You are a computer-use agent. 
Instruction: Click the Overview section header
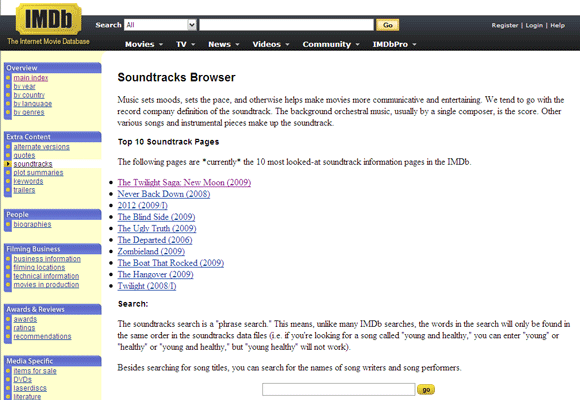[x=53, y=68]
